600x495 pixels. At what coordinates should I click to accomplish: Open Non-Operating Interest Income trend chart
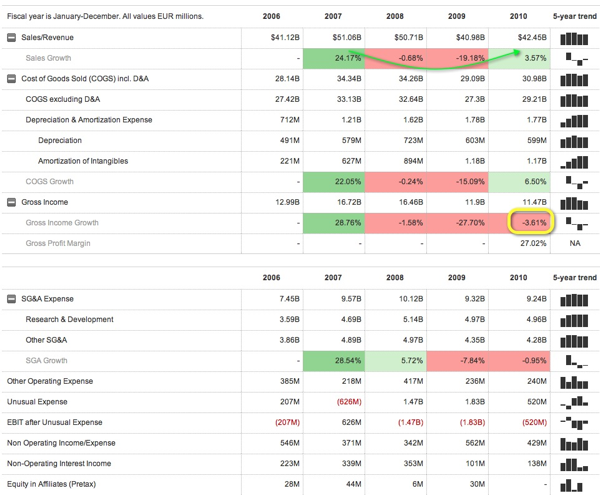pos(574,465)
